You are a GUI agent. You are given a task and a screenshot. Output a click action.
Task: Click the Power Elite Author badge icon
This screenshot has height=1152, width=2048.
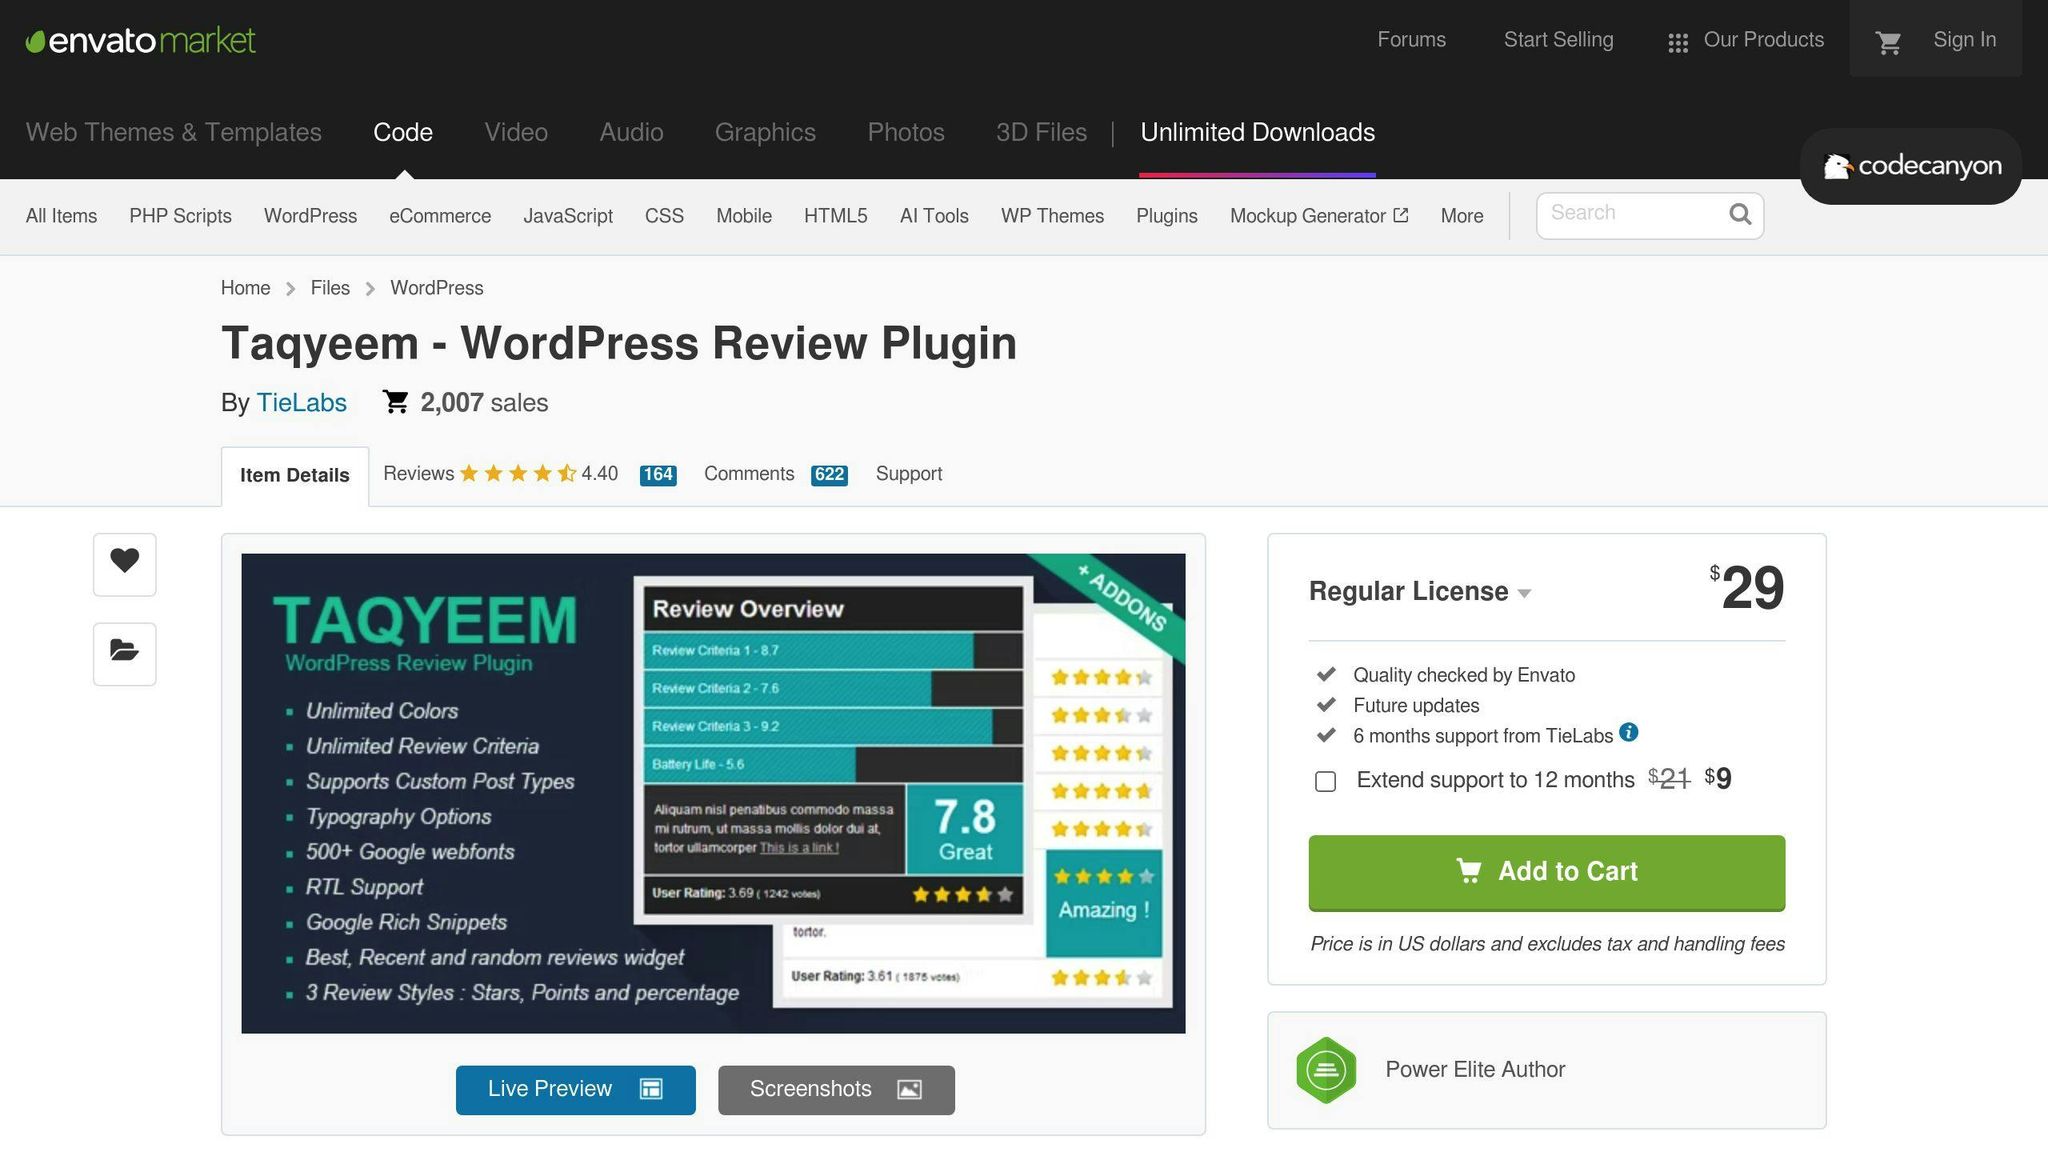(x=1326, y=1070)
